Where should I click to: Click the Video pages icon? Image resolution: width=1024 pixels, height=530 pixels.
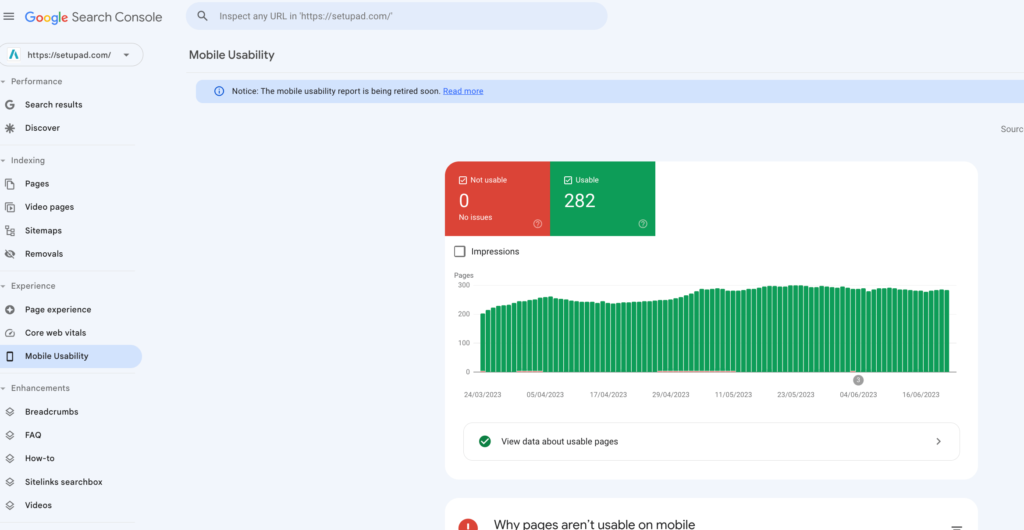(x=10, y=207)
